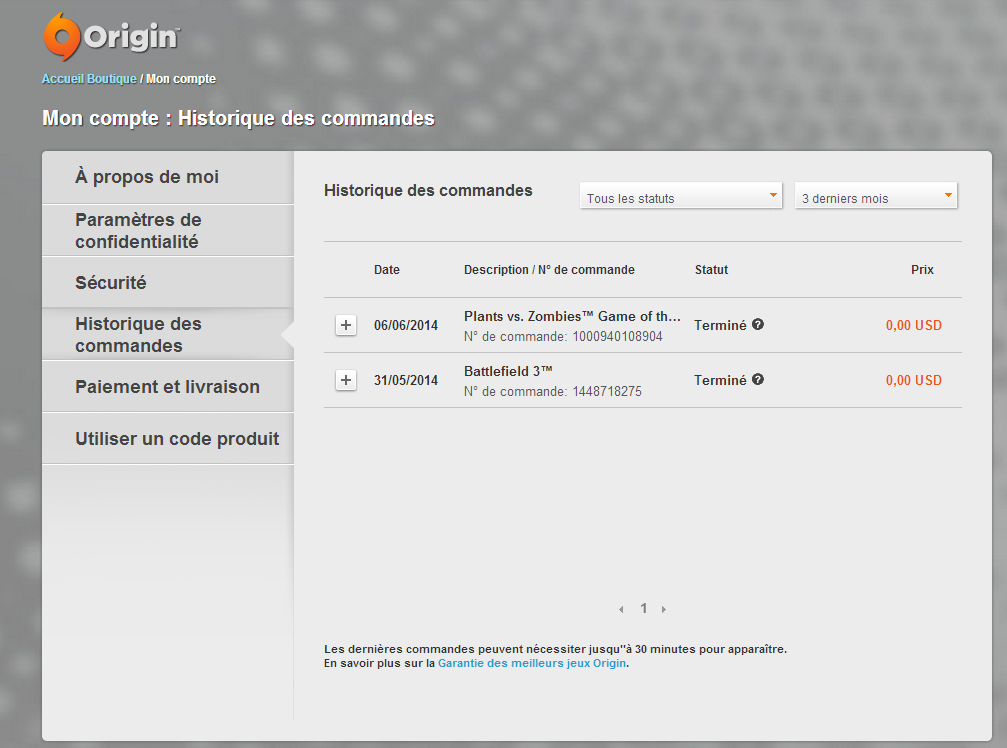Image resolution: width=1007 pixels, height=748 pixels.
Task: Click the Mon compte breadcrumb text
Action: pyautogui.click(x=181, y=79)
